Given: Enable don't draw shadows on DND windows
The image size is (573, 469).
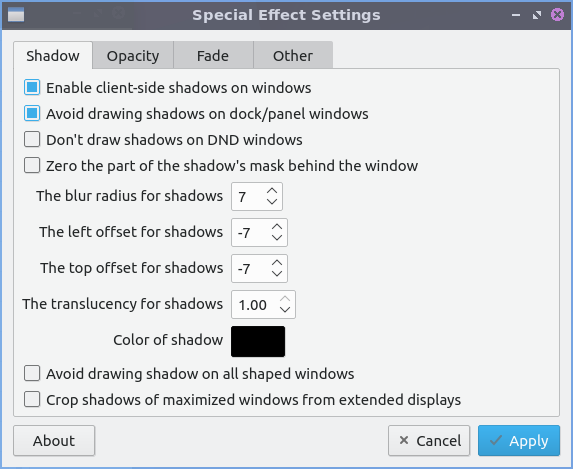Looking at the screenshot, I should click(32, 140).
